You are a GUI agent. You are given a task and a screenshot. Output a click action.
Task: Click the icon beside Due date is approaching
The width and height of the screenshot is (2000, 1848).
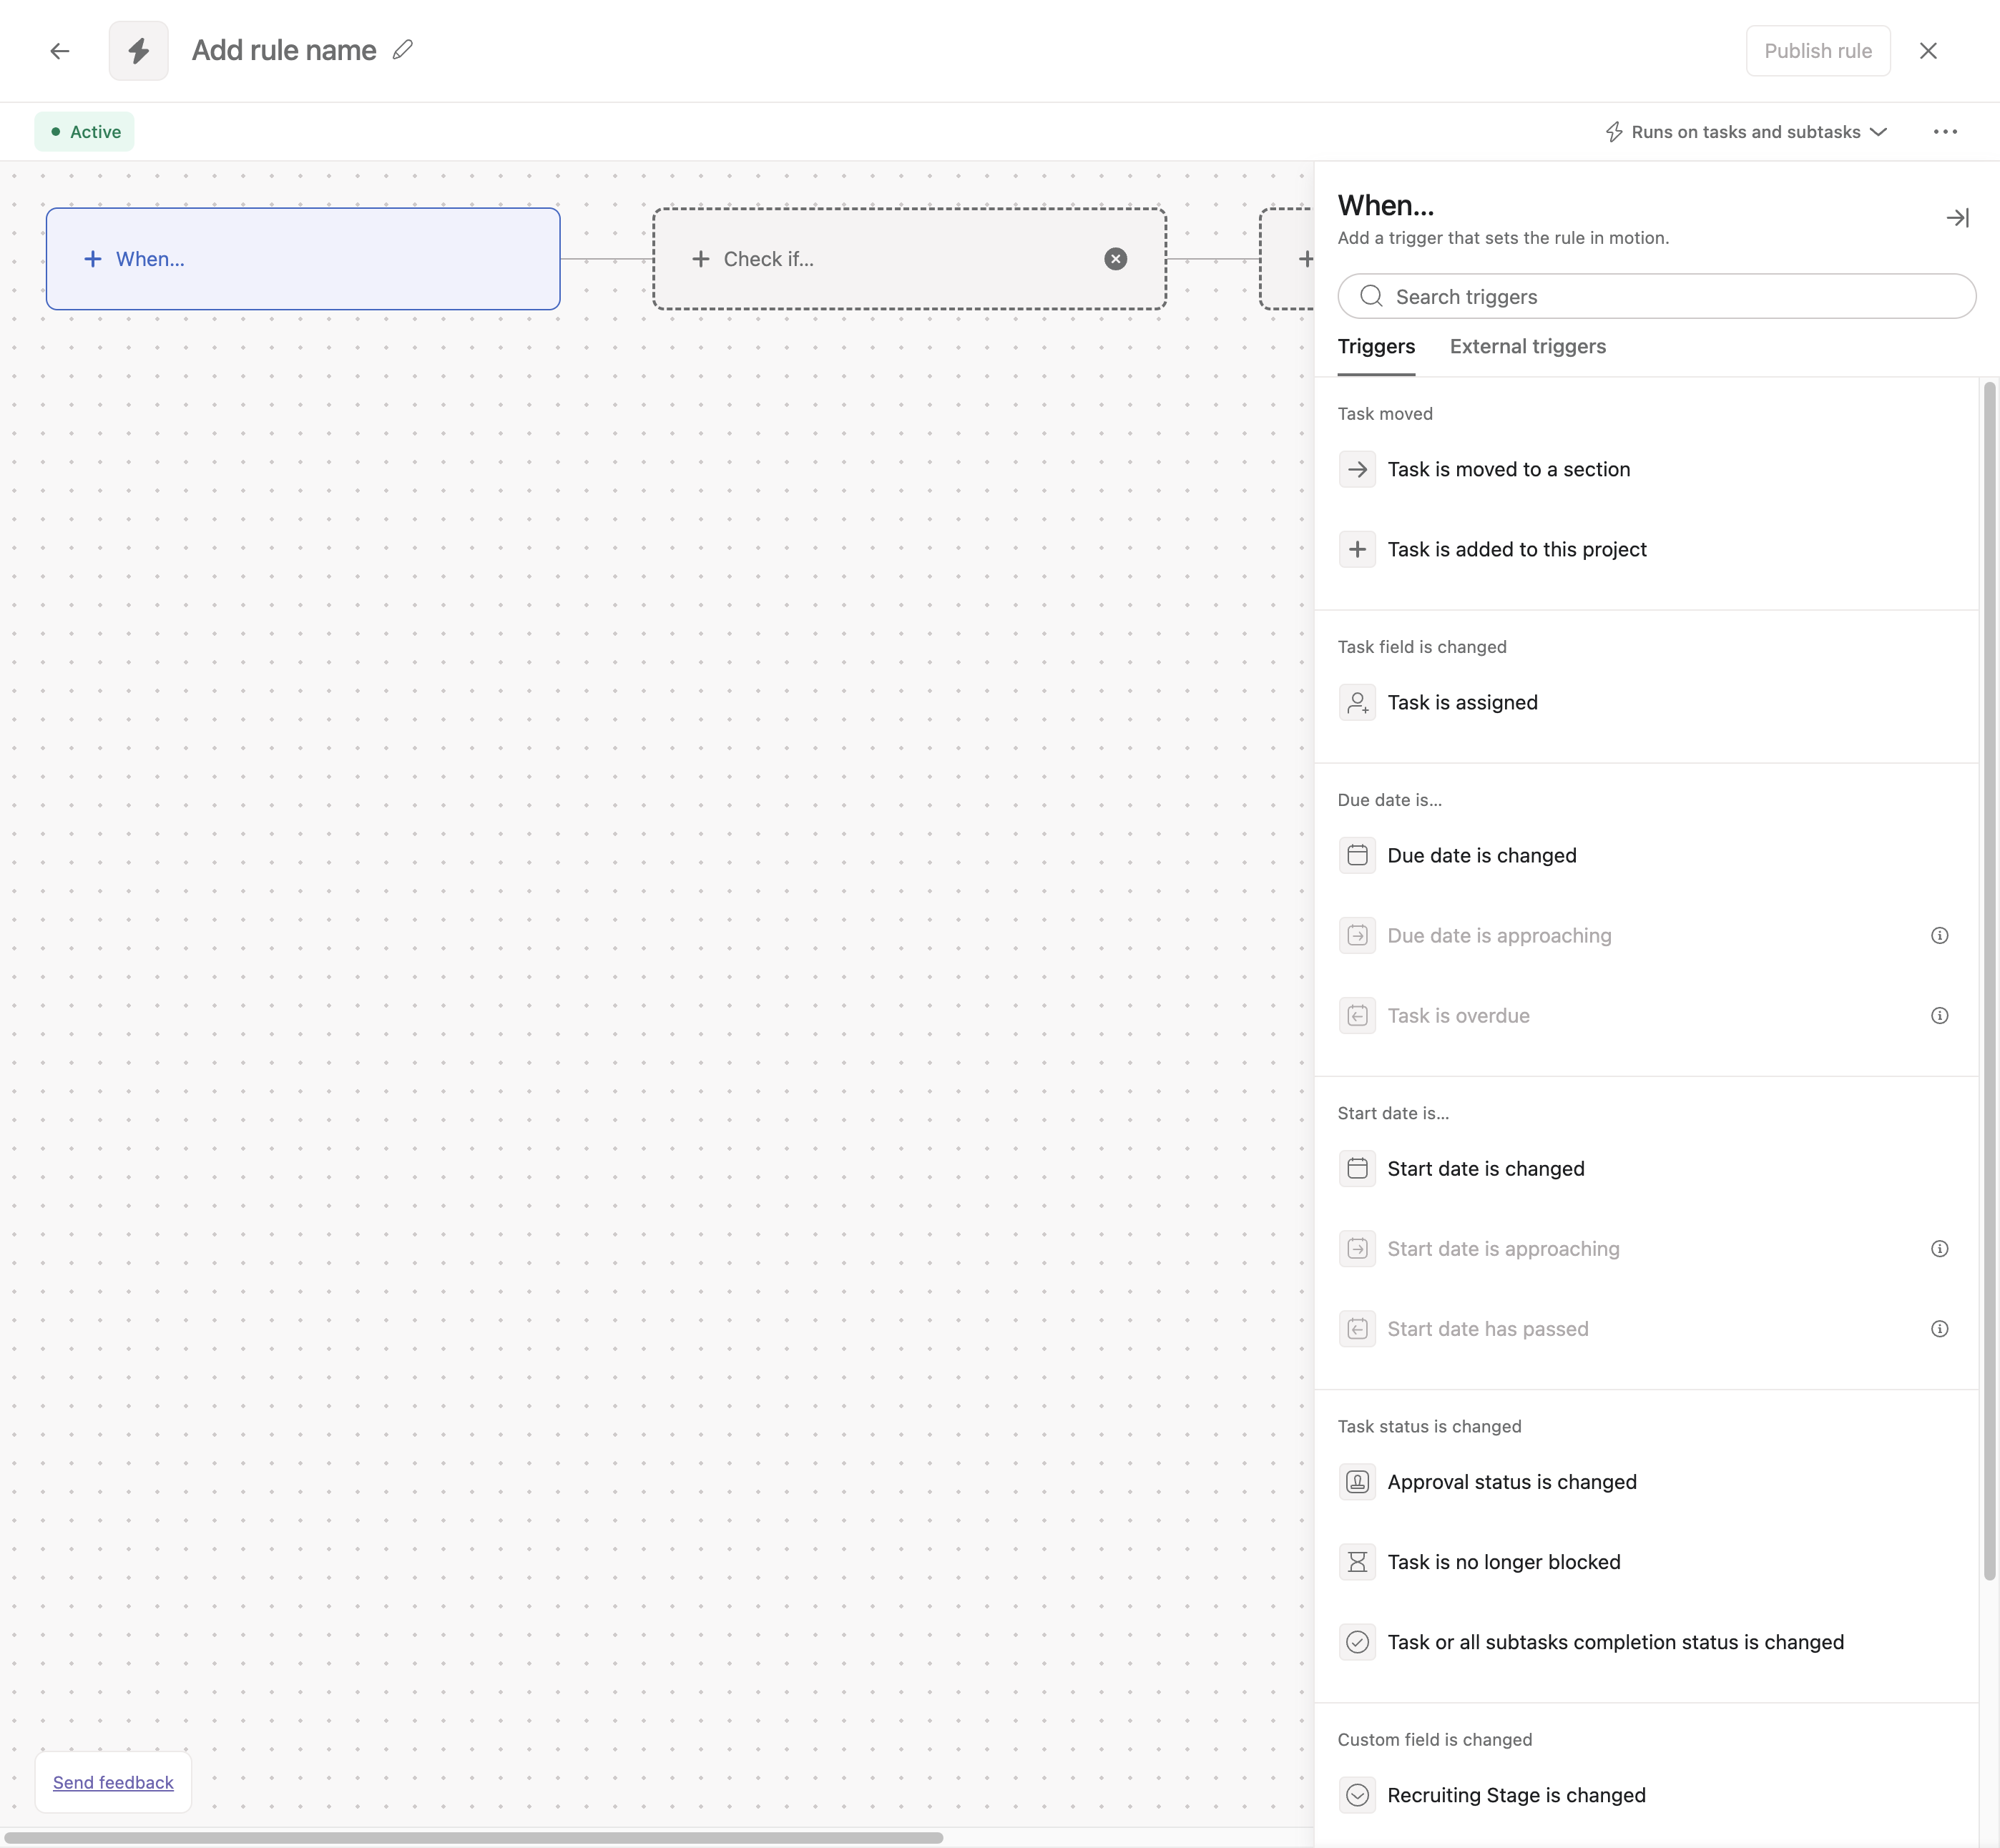coord(1357,936)
